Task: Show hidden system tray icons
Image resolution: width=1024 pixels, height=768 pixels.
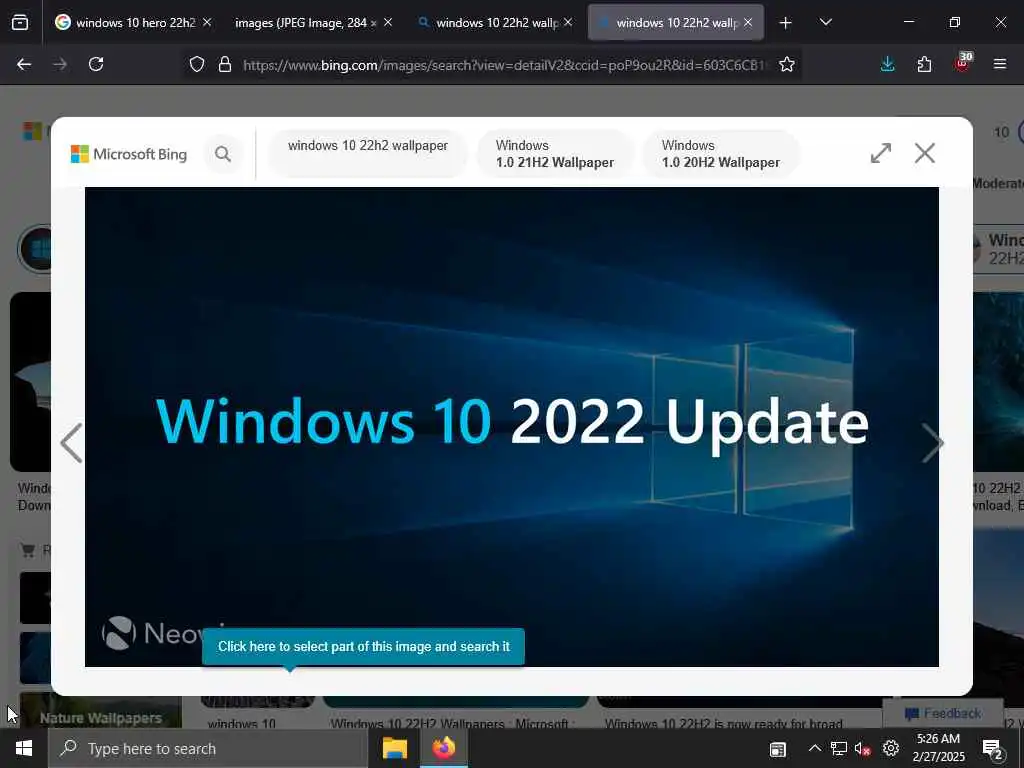Action: coord(814,748)
